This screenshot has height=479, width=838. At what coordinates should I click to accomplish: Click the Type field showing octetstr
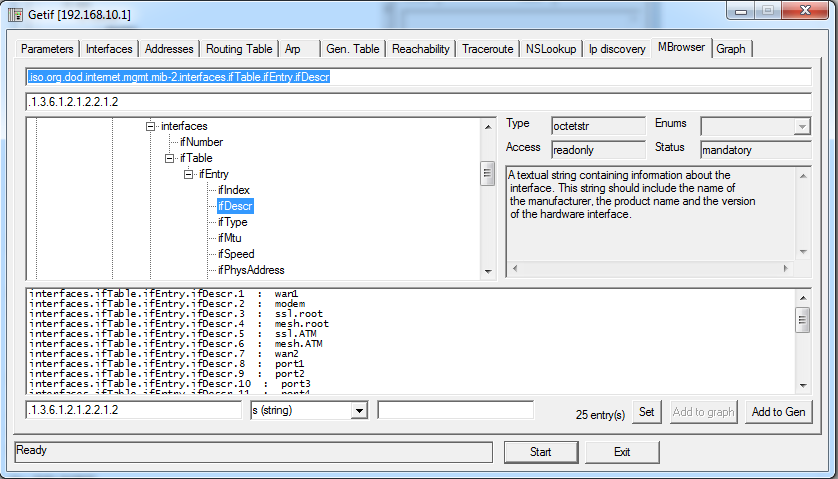point(598,127)
